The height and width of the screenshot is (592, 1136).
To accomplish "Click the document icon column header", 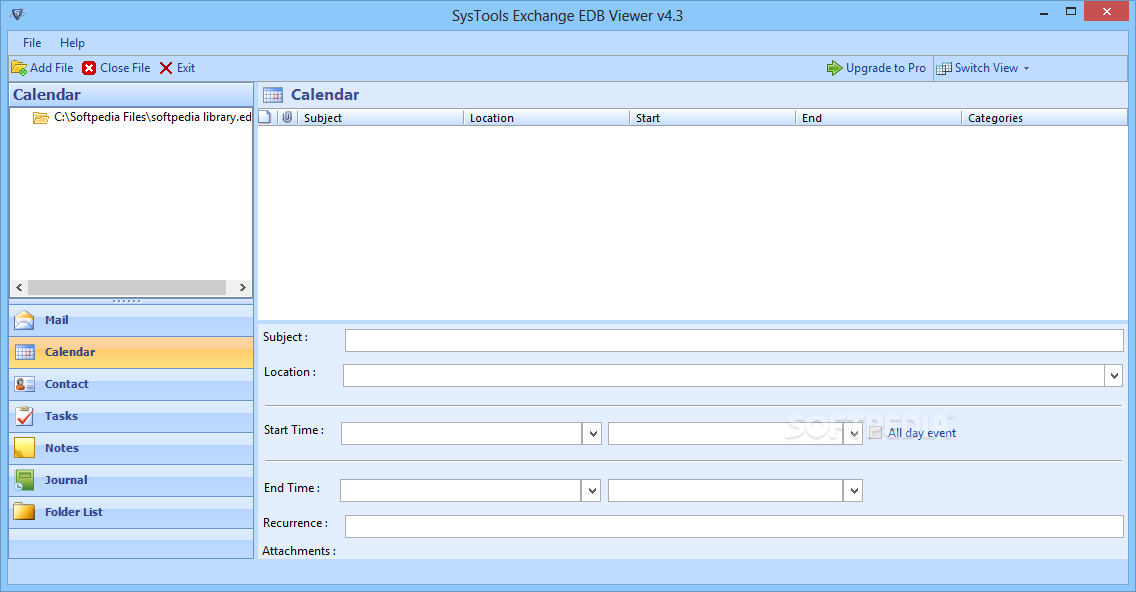I will [265, 117].
